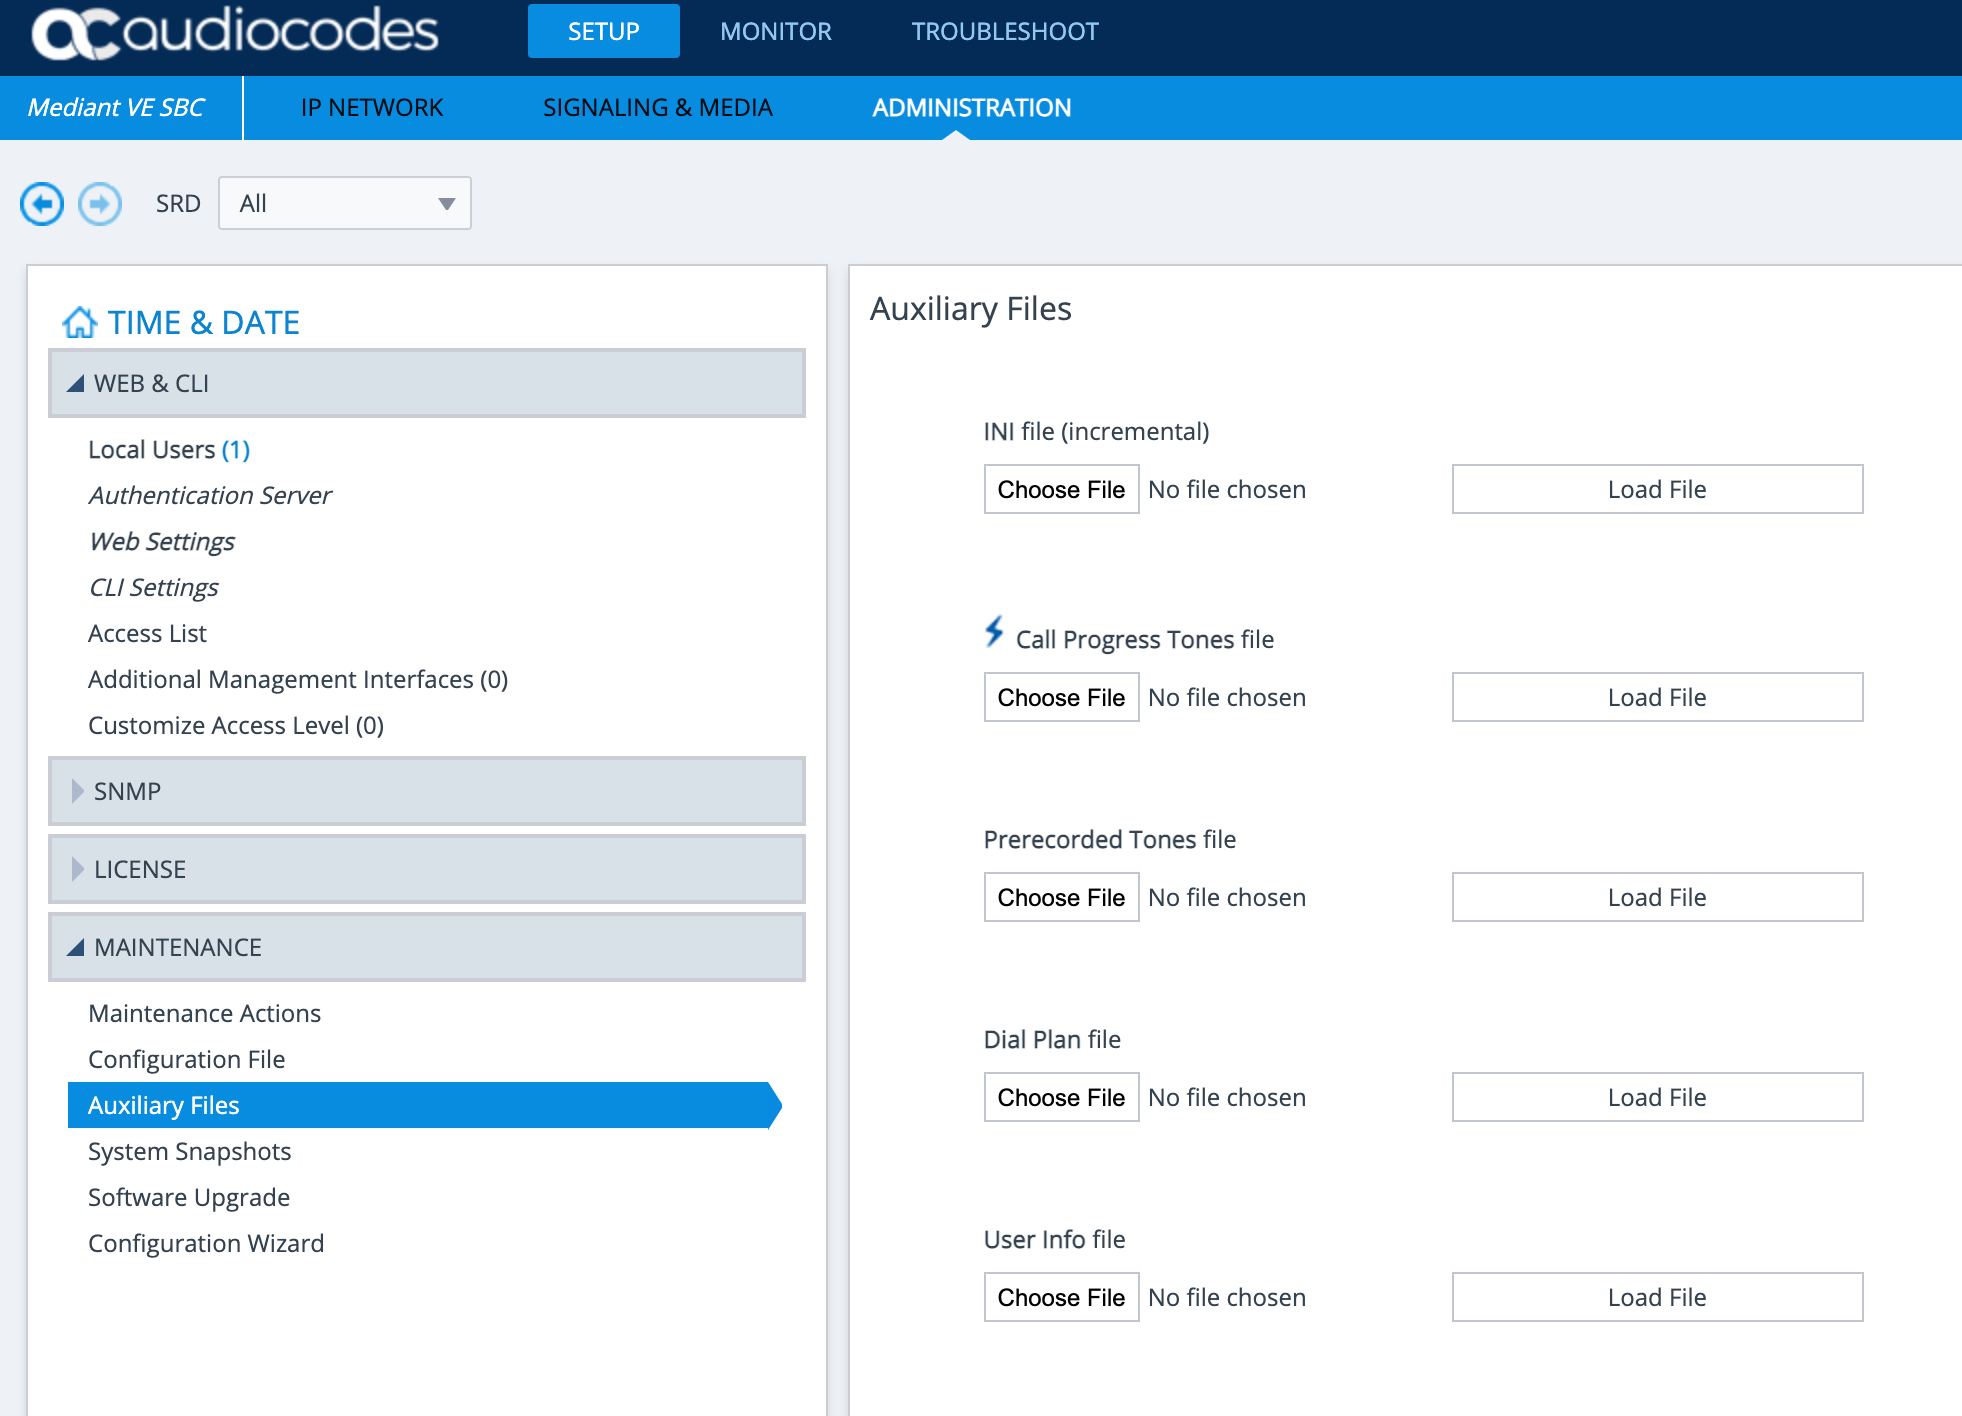Collapse the MAINTENANCE section
The height and width of the screenshot is (1416, 1962).
tap(427, 947)
